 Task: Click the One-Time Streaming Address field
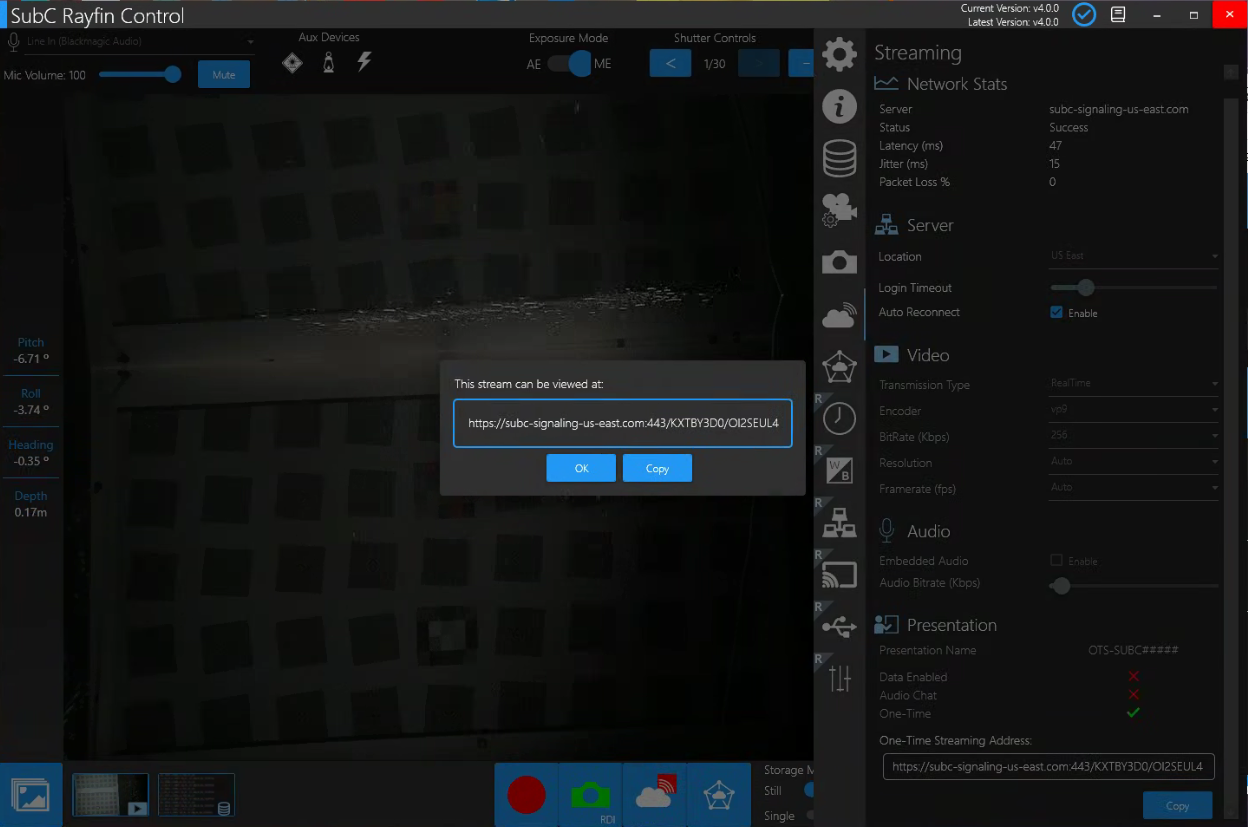(1048, 766)
